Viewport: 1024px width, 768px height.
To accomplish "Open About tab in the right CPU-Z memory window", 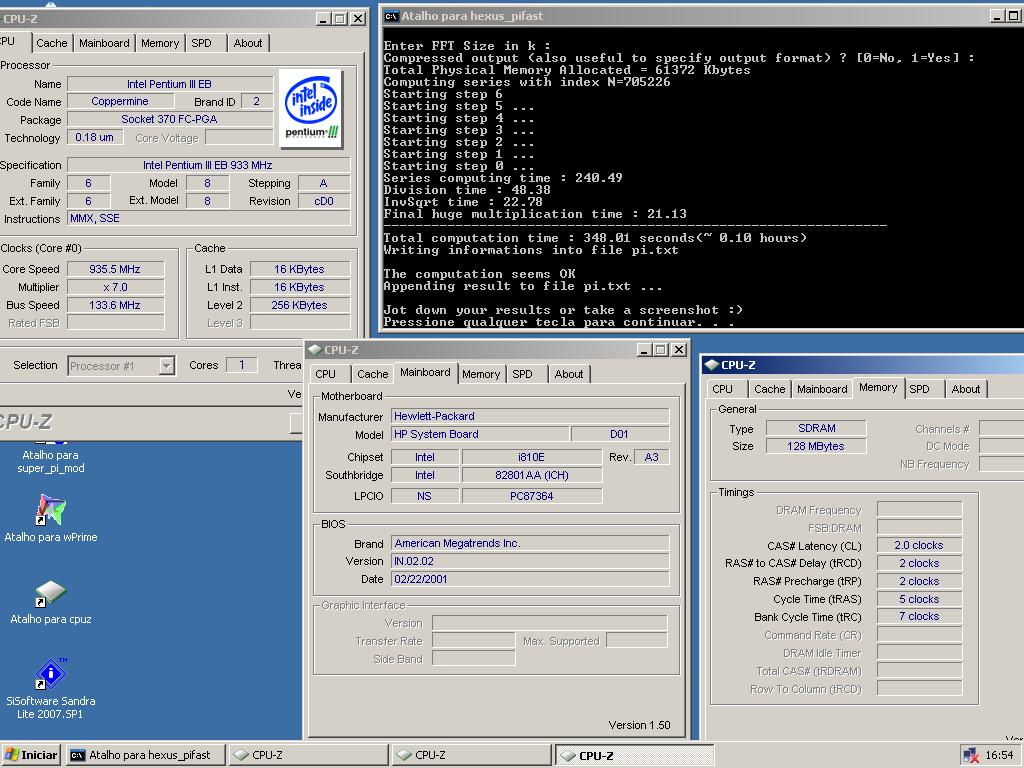I will [965, 389].
